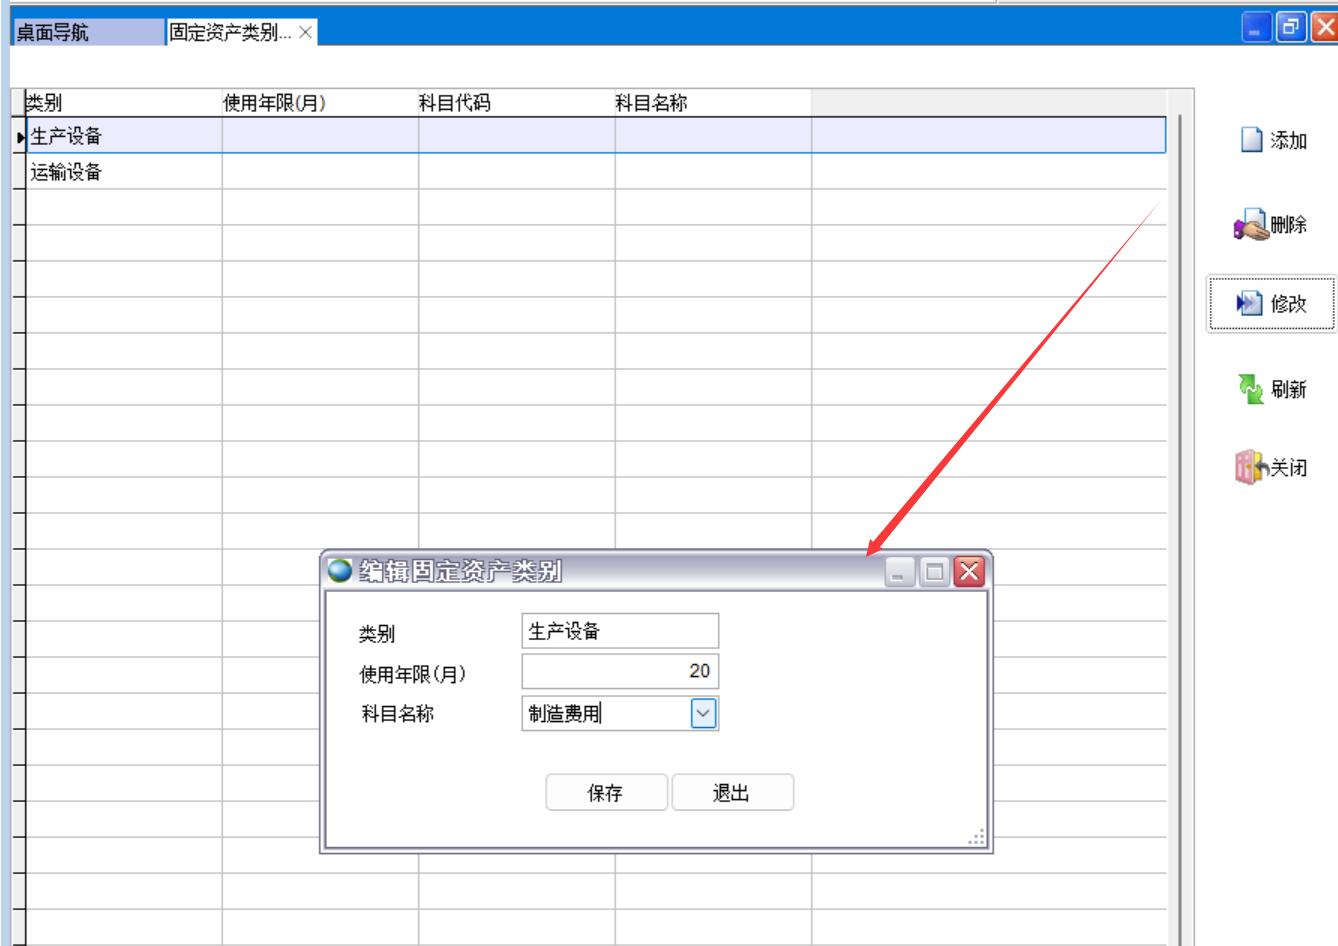Click the 类别 input field containing 生产设备

(x=619, y=631)
